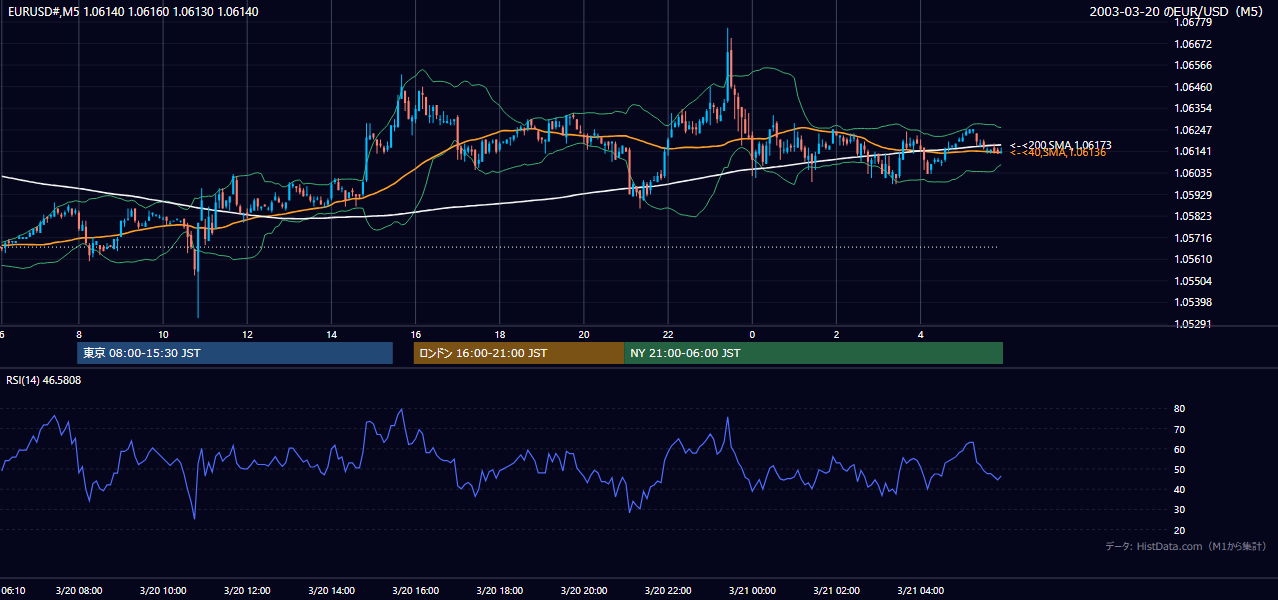Viewport: 1278px width, 600px height.
Task: Select hour label 10 under price chart
Action: click(163, 335)
